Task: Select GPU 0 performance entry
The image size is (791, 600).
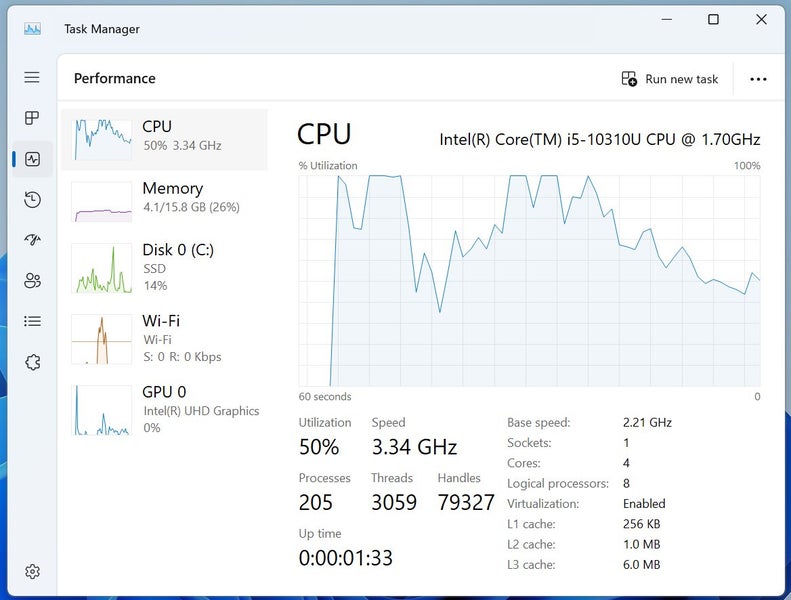Action: (x=165, y=409)
